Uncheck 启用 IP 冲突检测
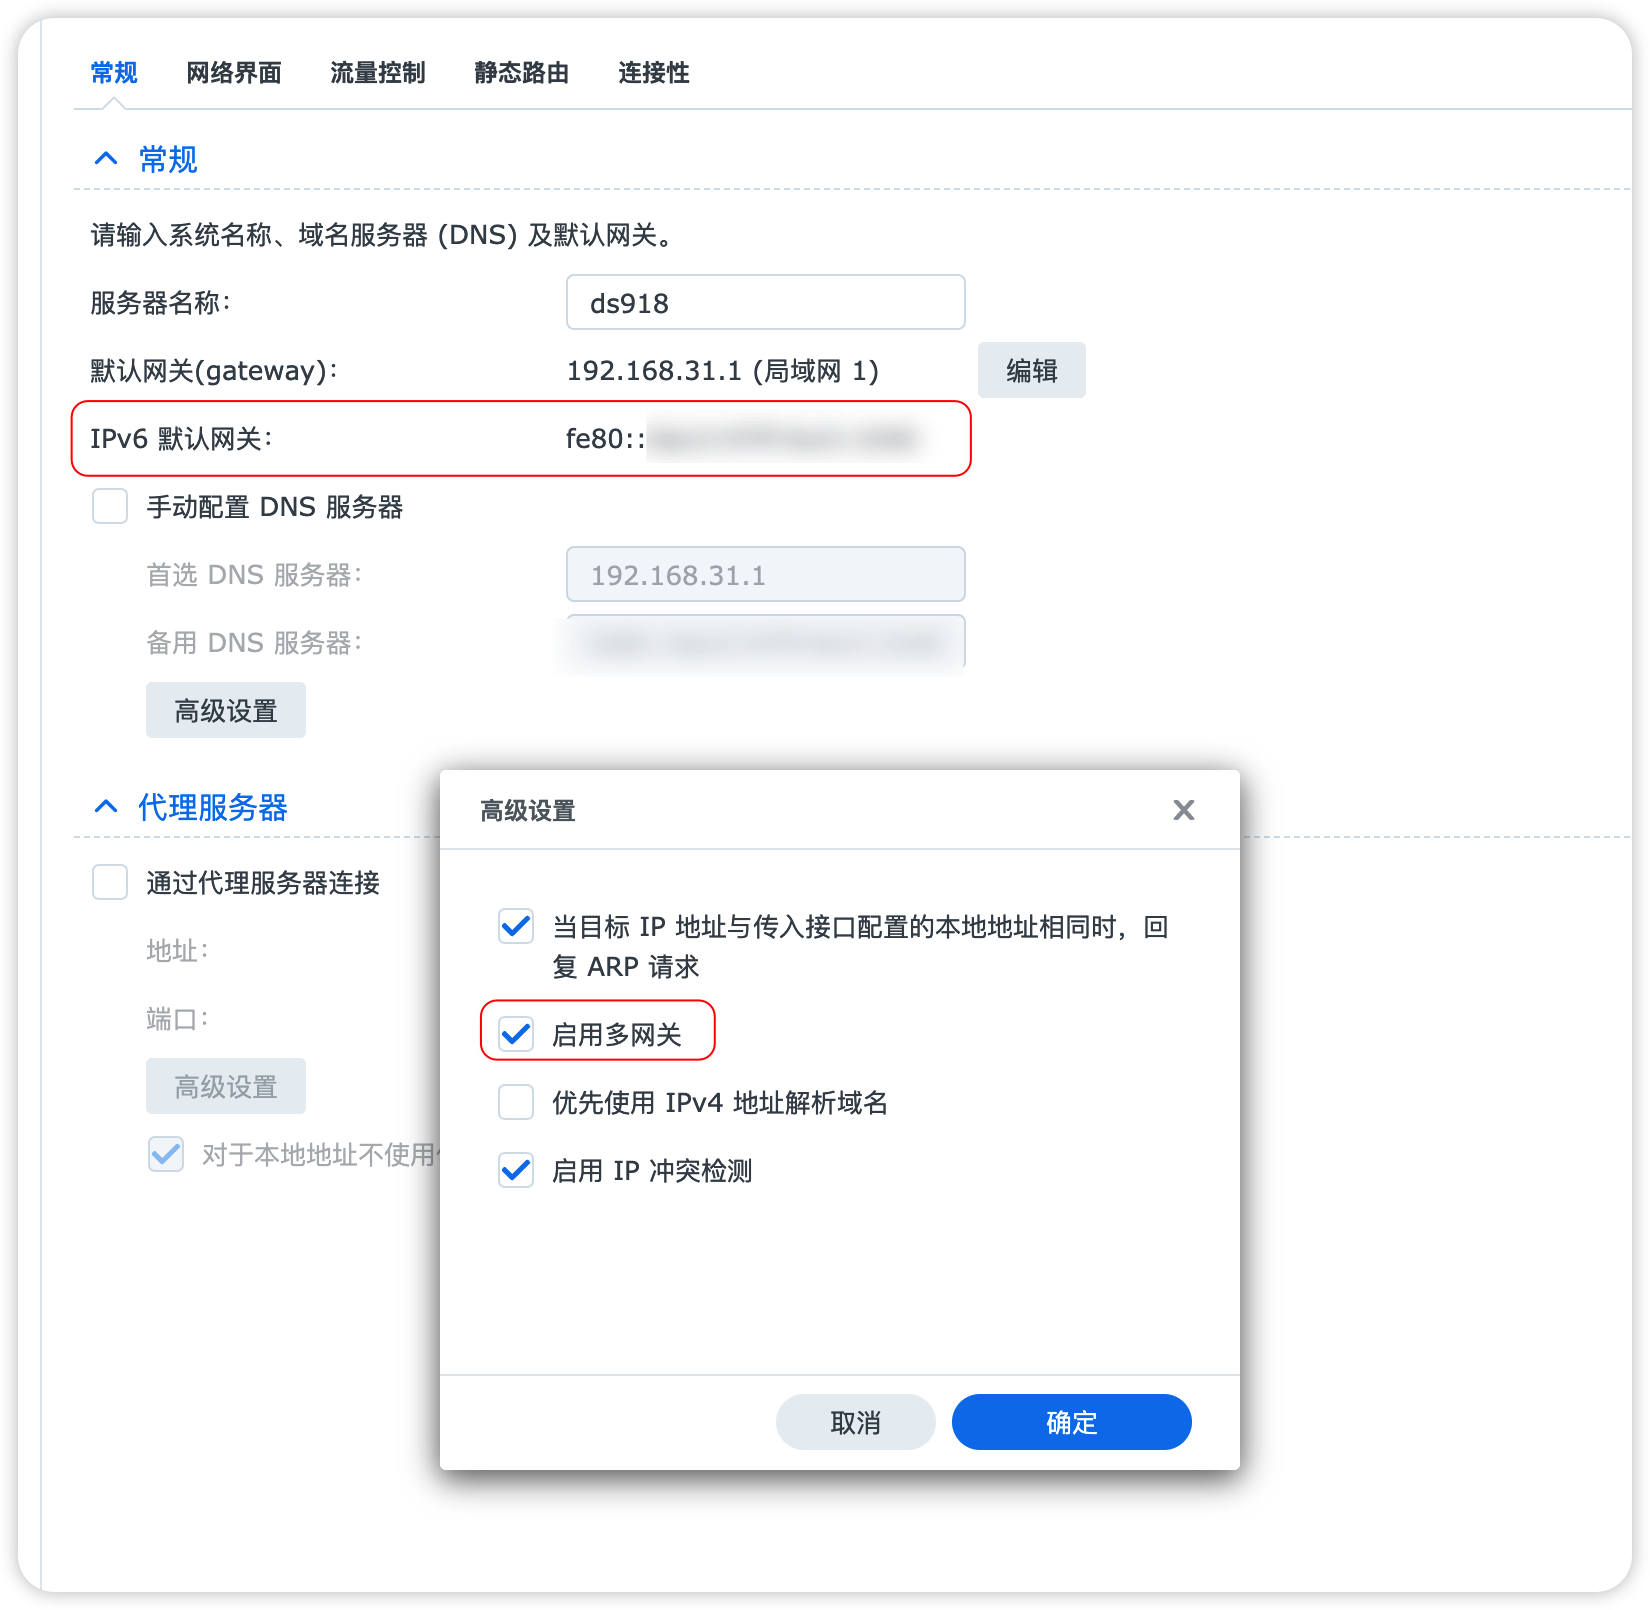Image resolution: width=1650 pixels, height=1610 pixels. click(x=516, y=1171)
